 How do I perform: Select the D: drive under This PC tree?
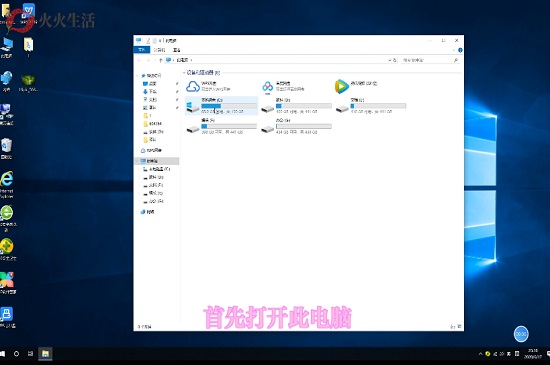click(x=153, y=177)
